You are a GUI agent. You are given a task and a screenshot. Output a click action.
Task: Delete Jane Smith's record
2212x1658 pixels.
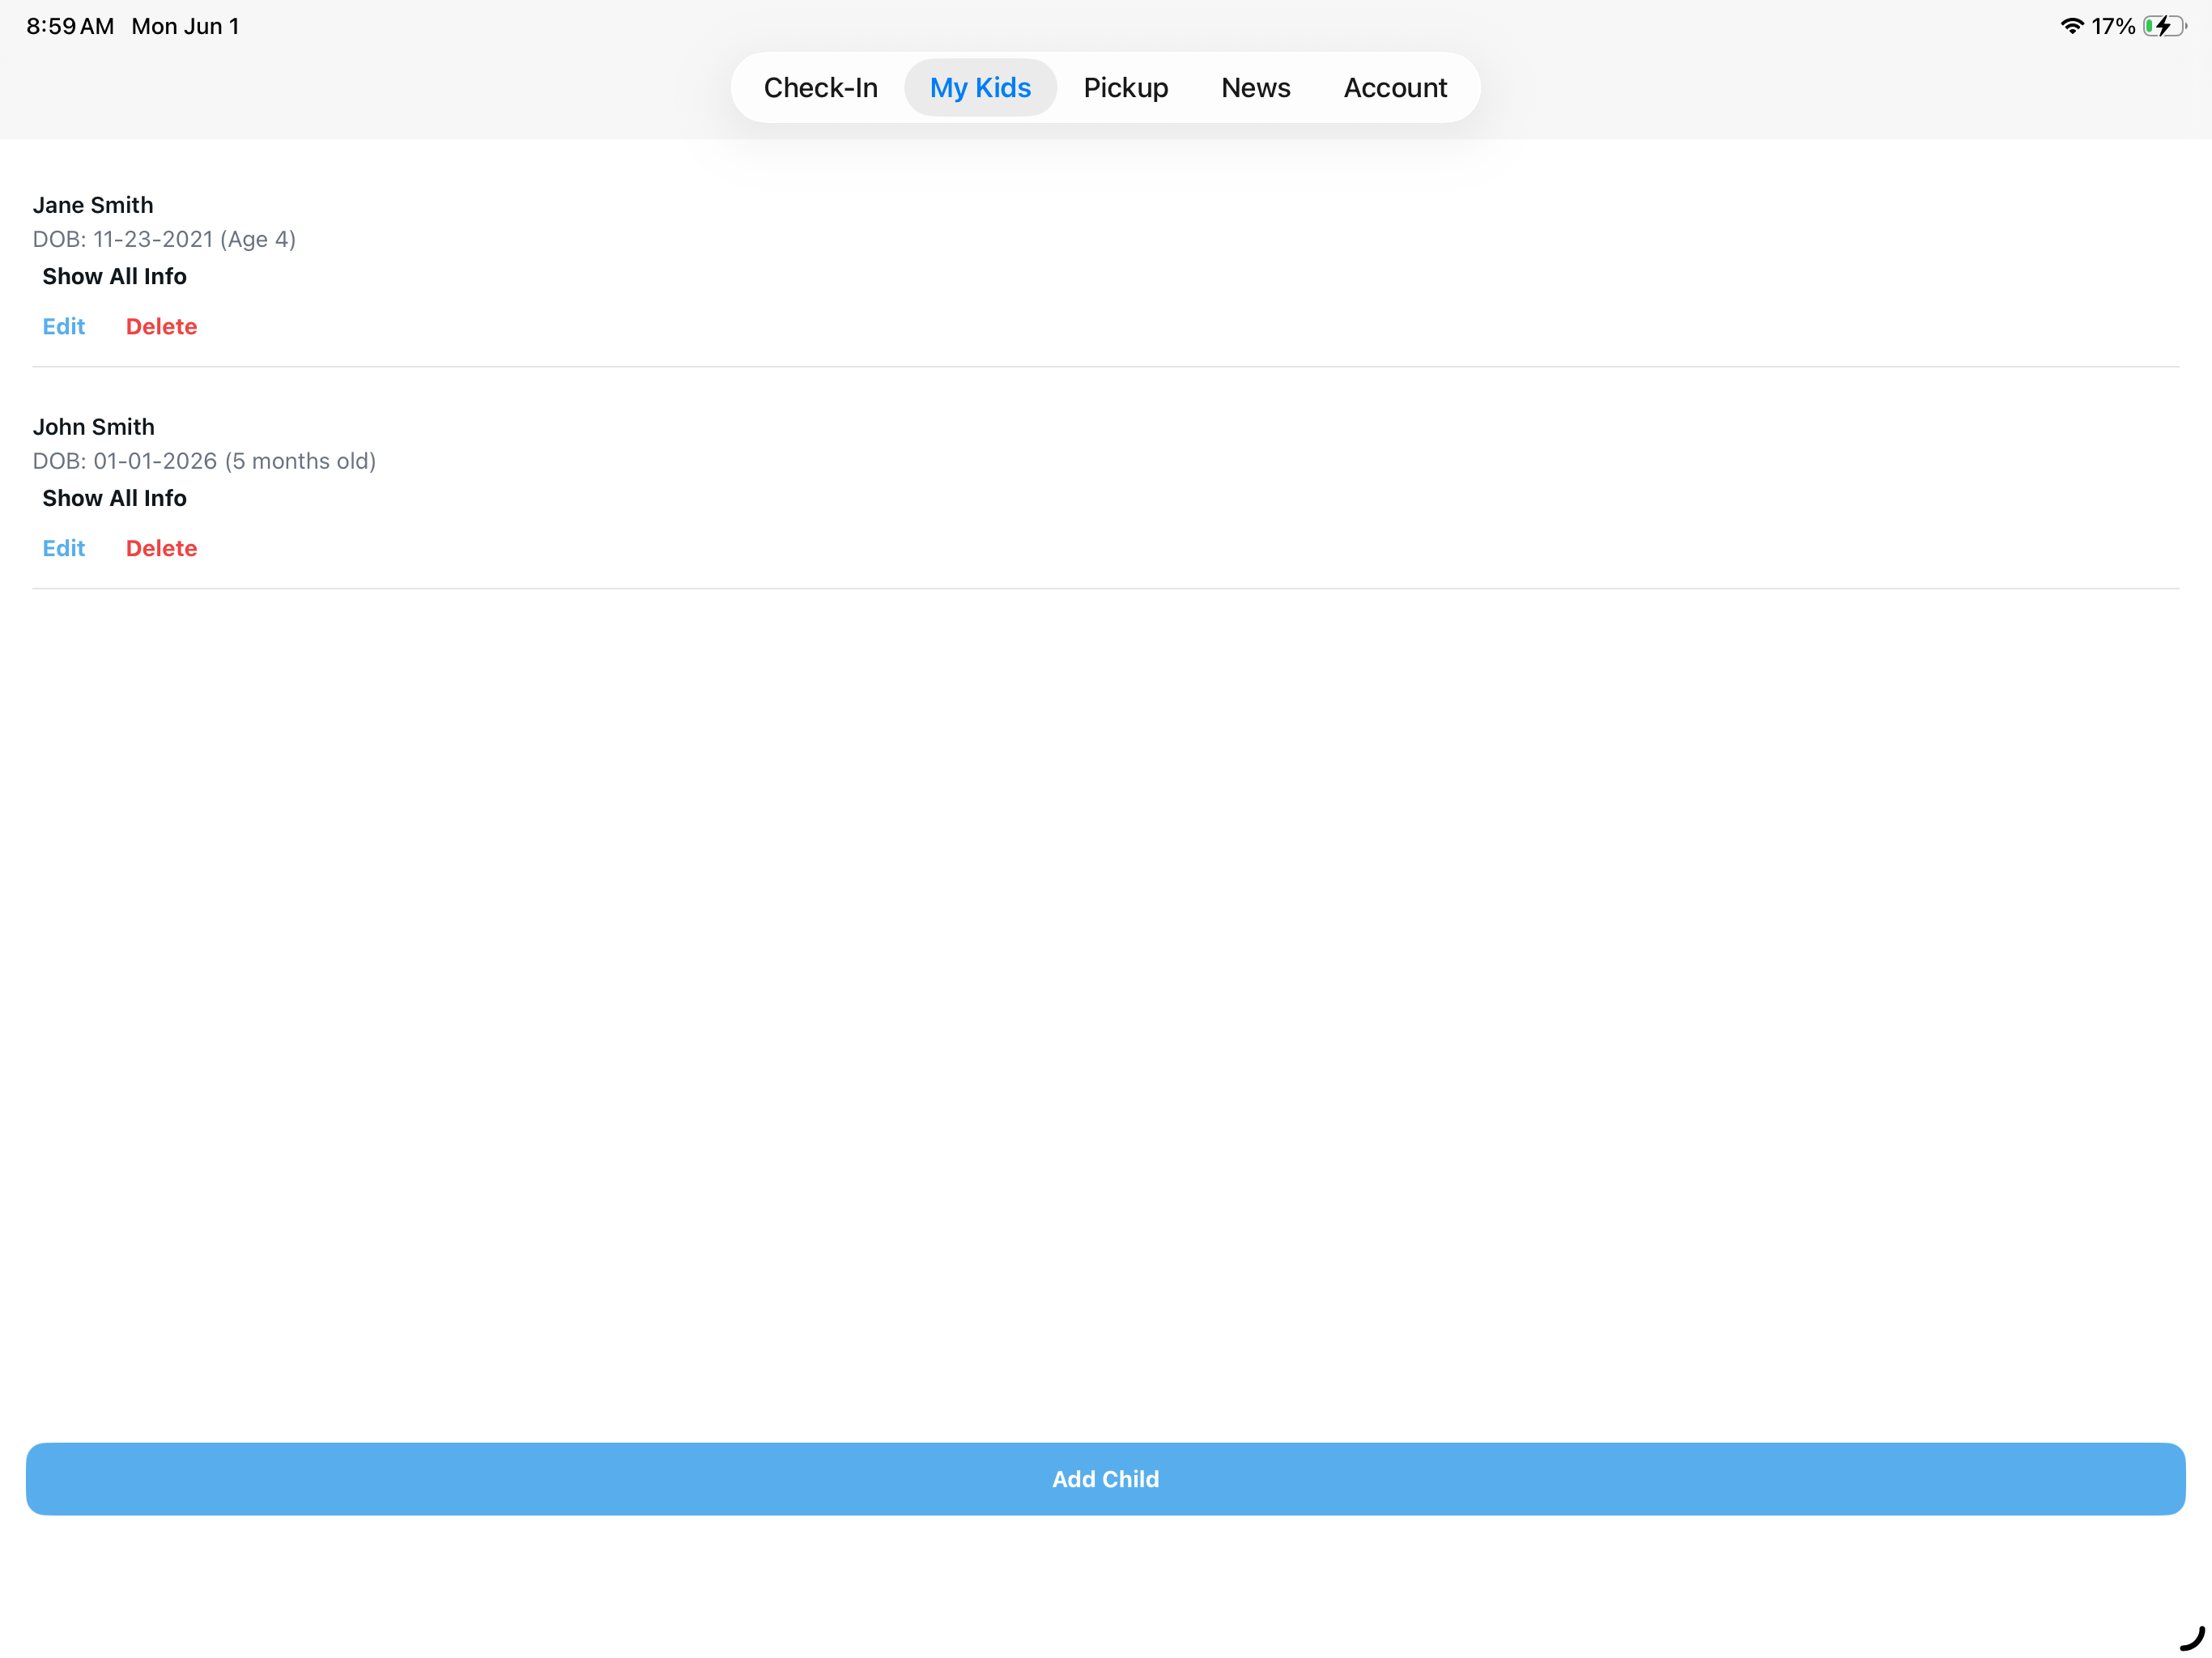click(x=161, y=326)
